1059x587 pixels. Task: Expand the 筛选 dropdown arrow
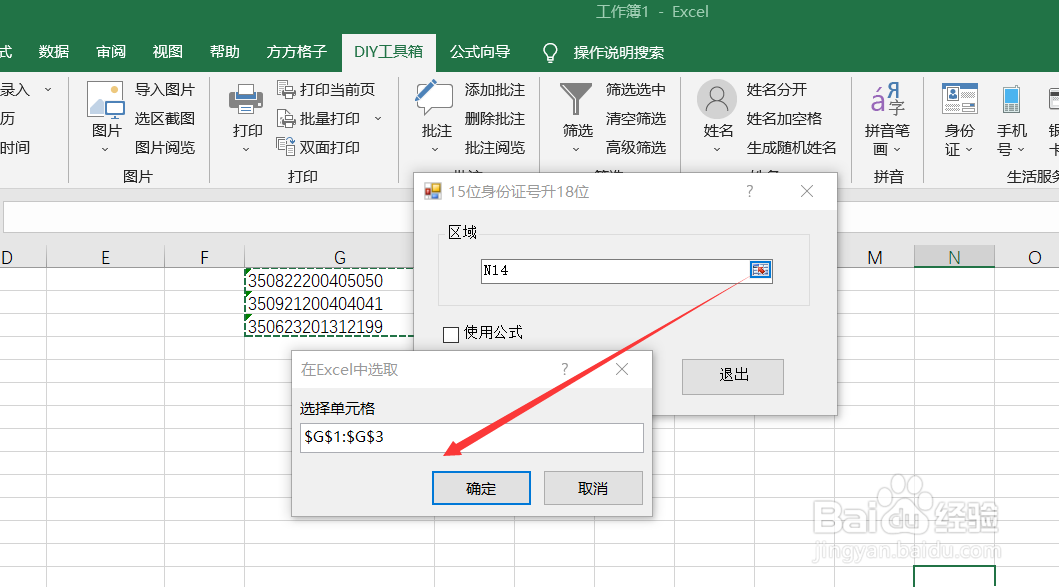pyautogui.click(x=576, y=149)
